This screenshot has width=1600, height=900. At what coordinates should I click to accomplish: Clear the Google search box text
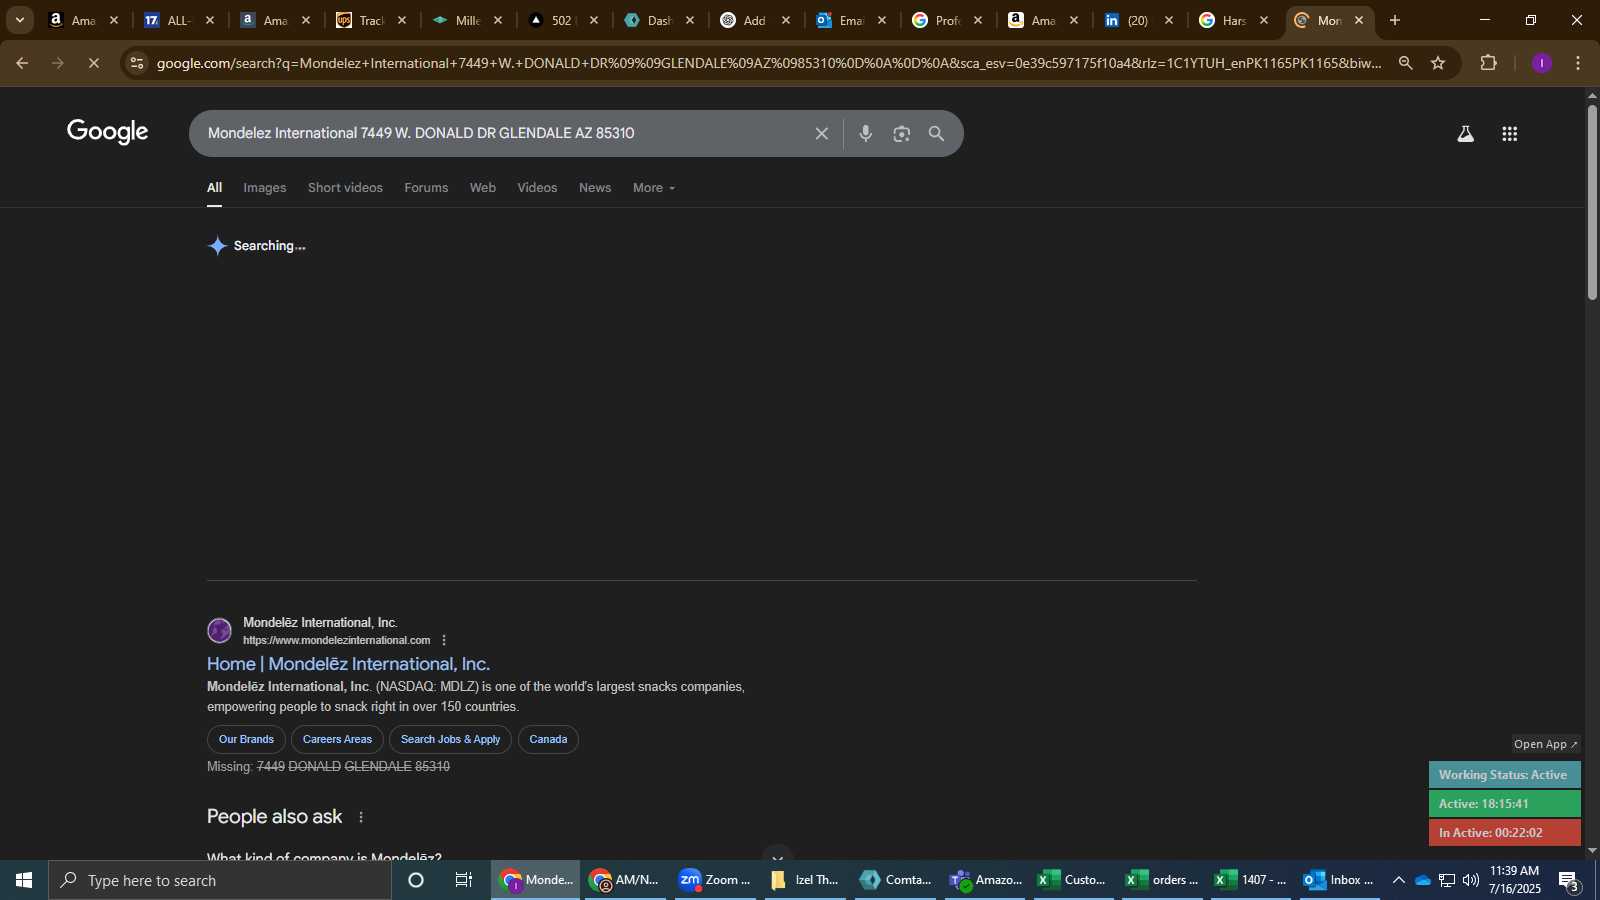point(821,134)
